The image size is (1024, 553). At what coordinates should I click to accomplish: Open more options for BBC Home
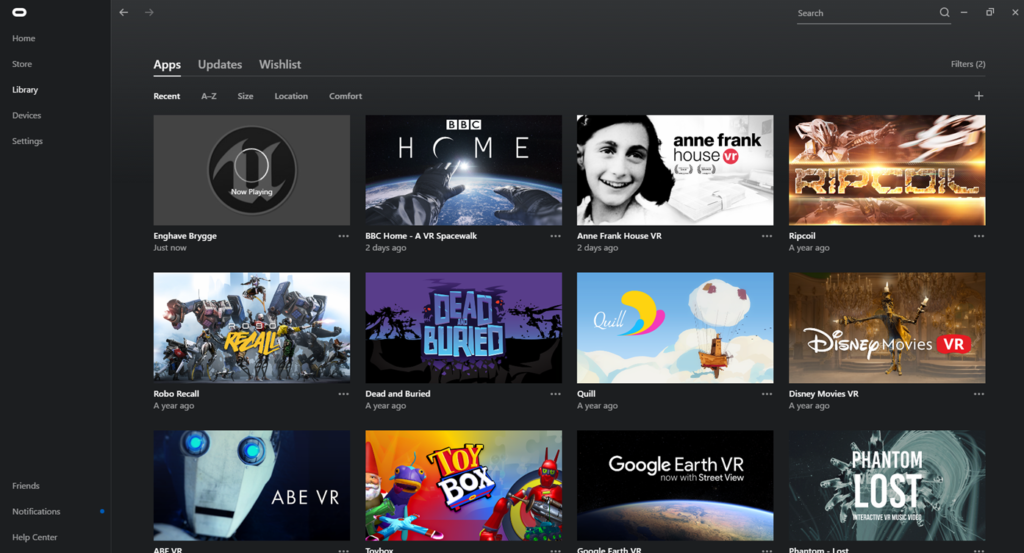pos(555,236)
